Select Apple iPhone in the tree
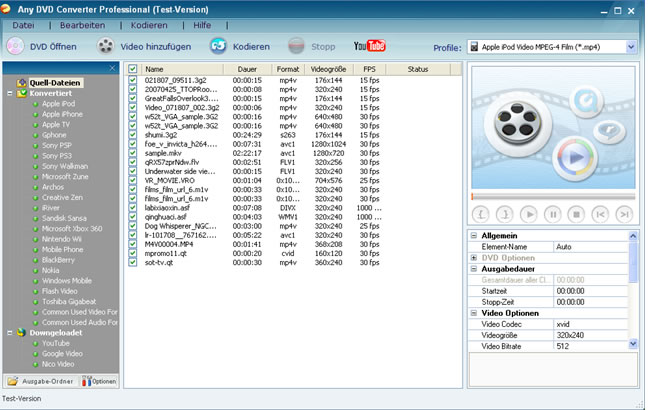This screenshot has height=410, width=650. pos(62,114)
